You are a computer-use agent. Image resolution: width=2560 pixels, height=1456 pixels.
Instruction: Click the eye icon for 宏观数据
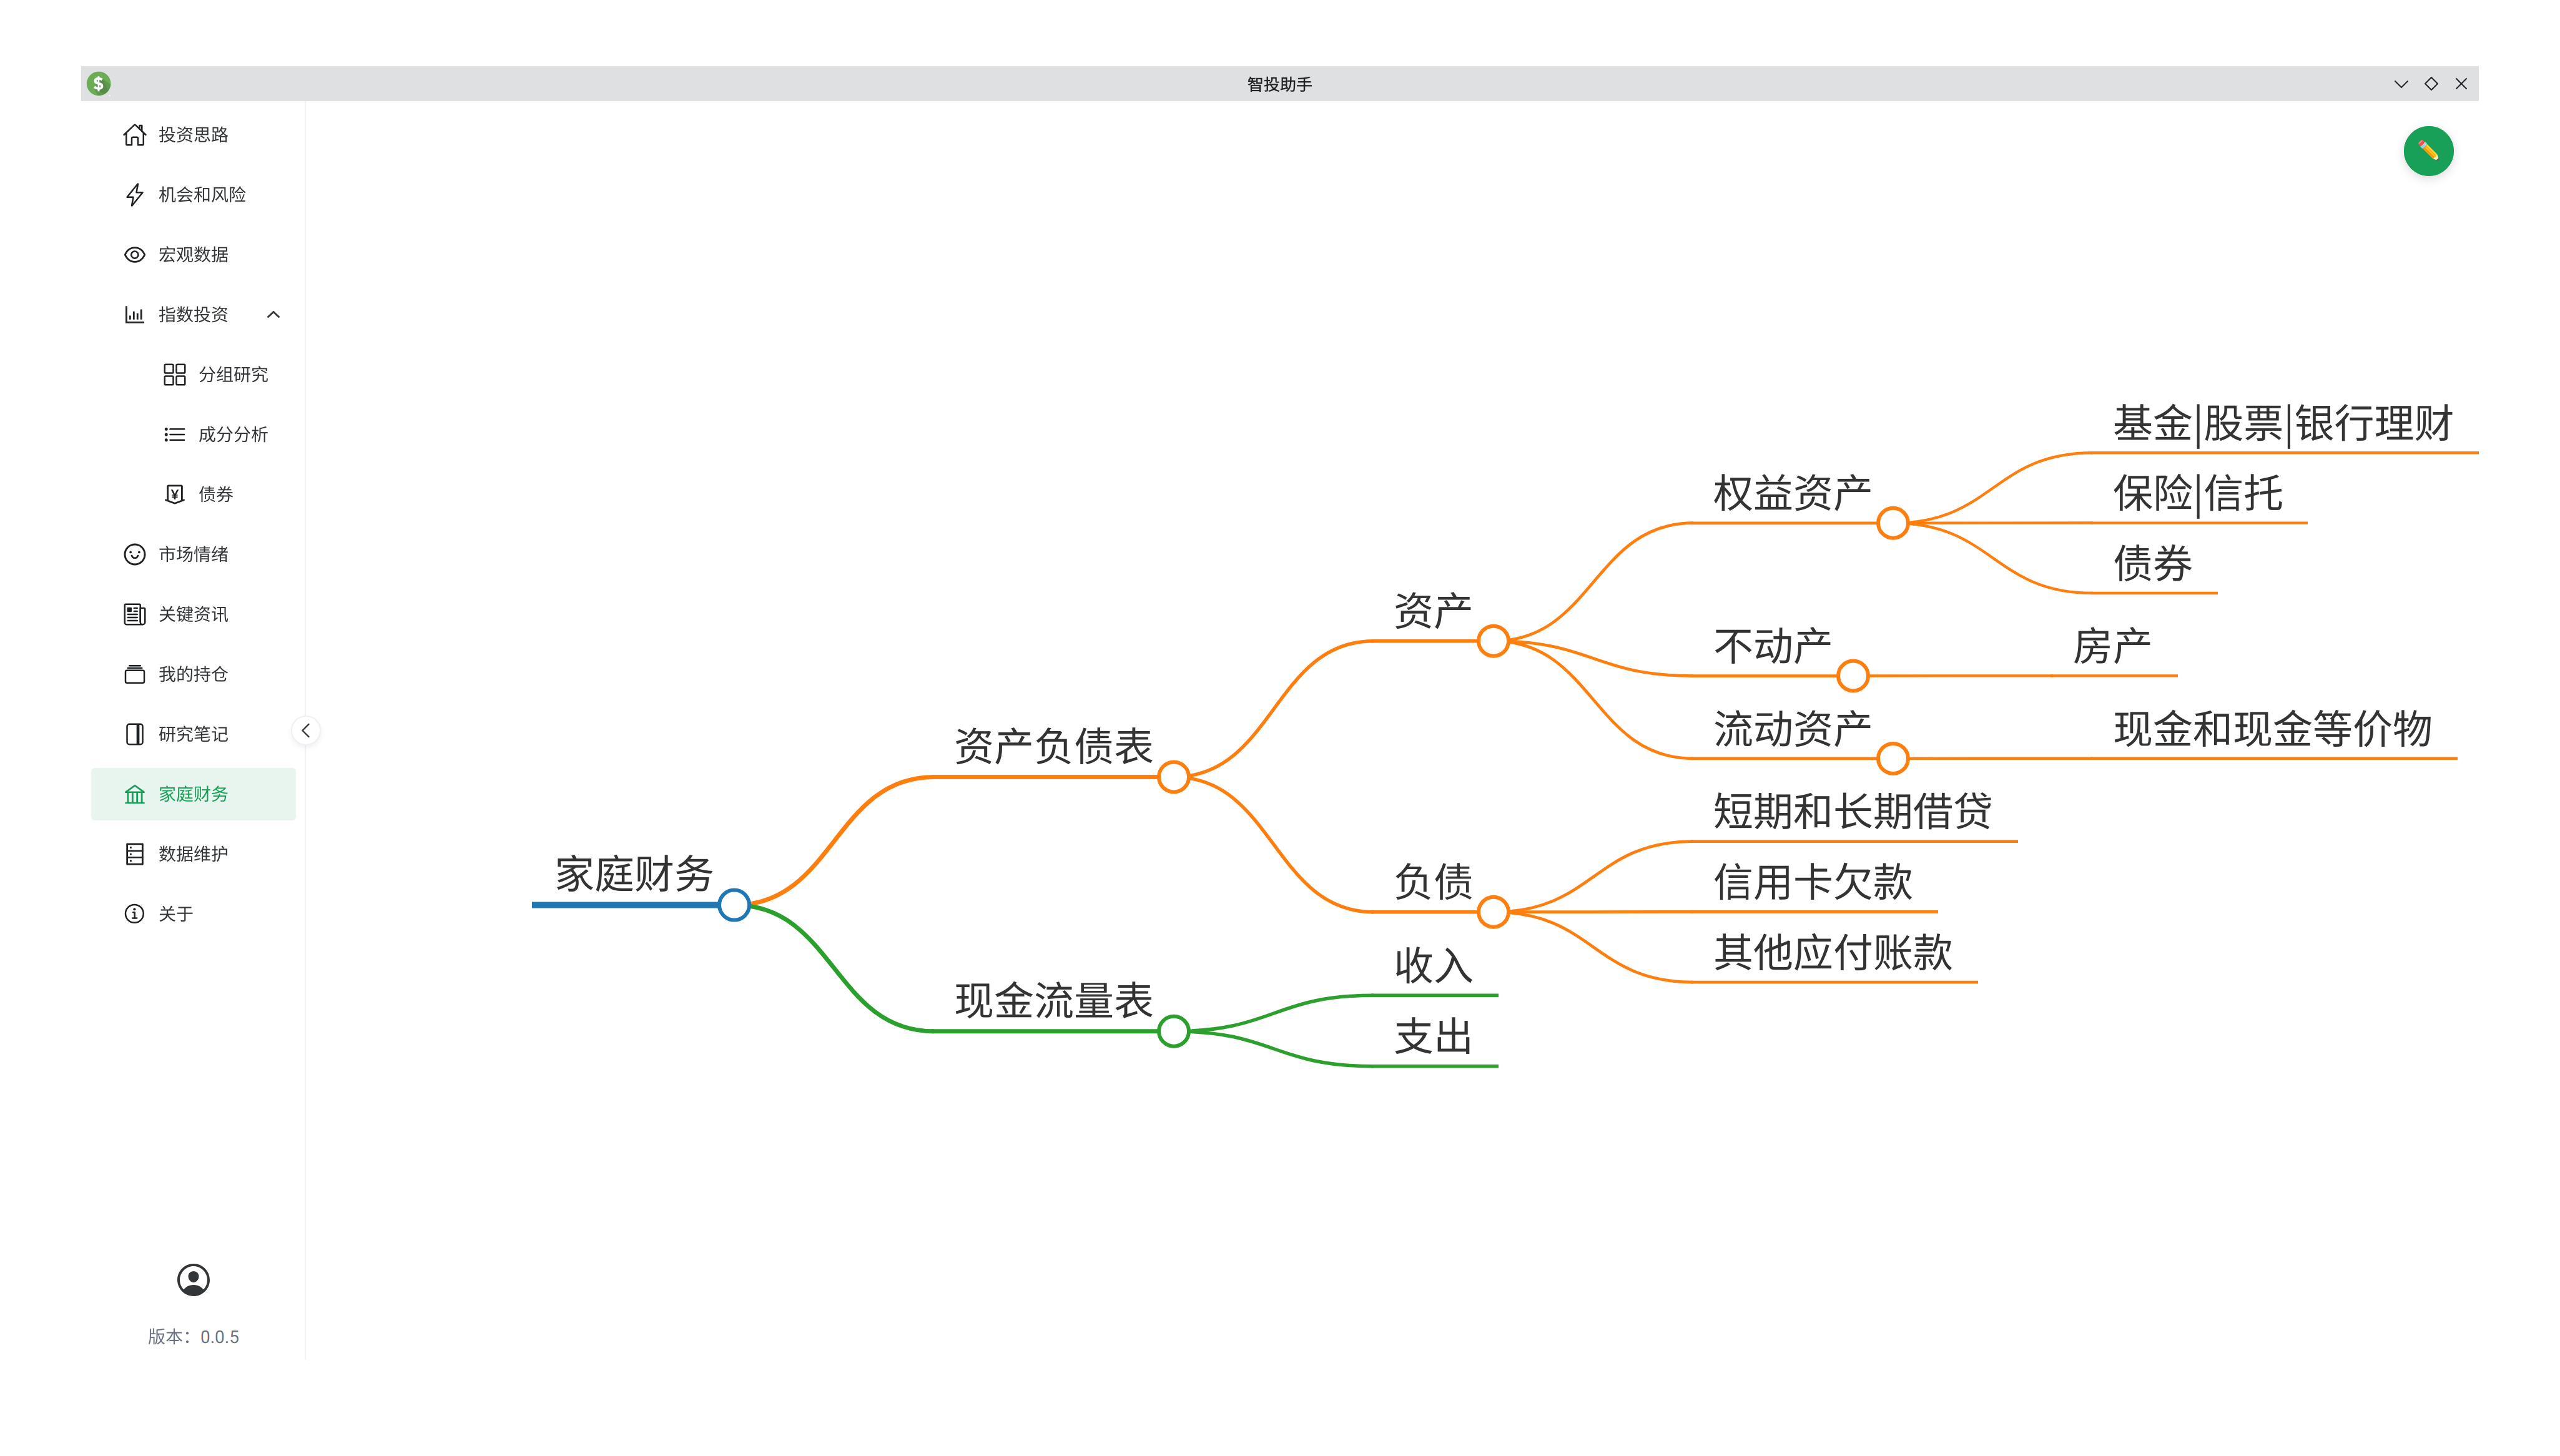pyautogui.click(x=135, y=255)
